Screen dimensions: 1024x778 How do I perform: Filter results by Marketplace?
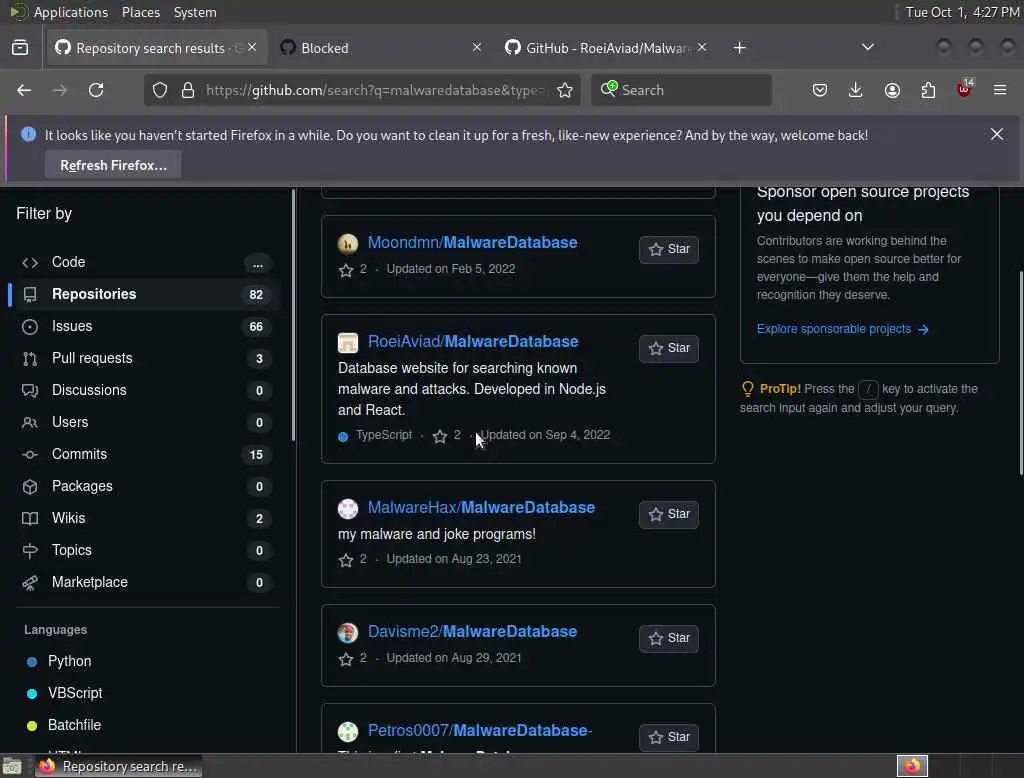tap(145, 583)
